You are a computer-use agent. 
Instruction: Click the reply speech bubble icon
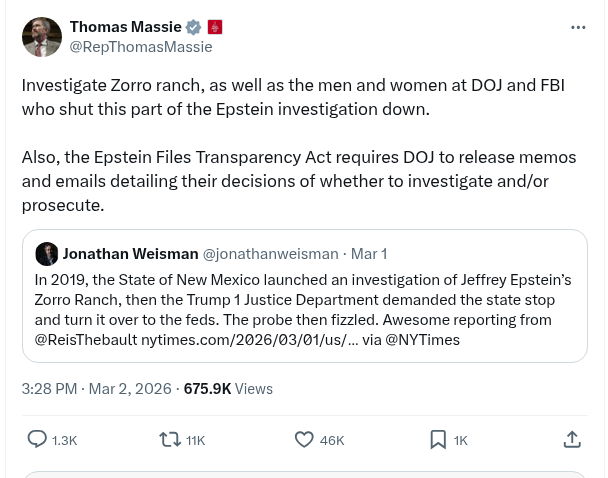pyautogui.click(x=37, y=439)
